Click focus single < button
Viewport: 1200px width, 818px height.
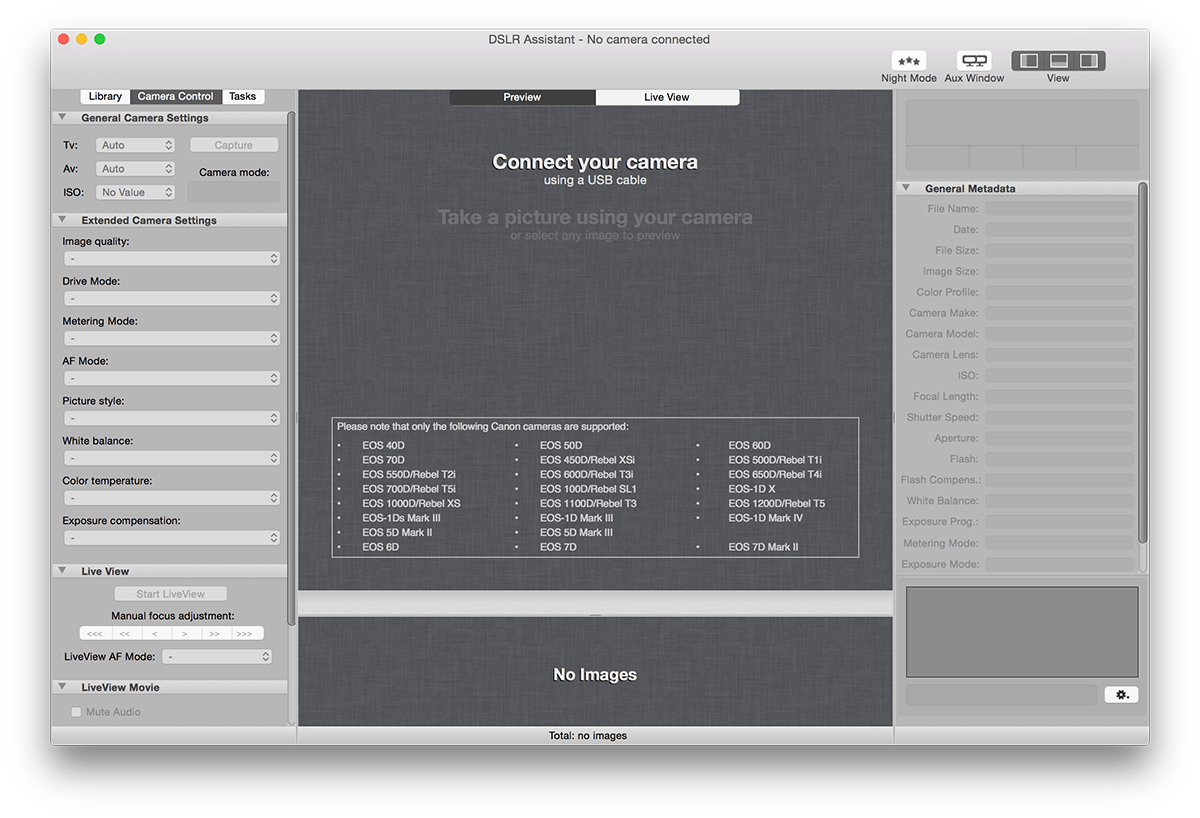click(155, 633)
